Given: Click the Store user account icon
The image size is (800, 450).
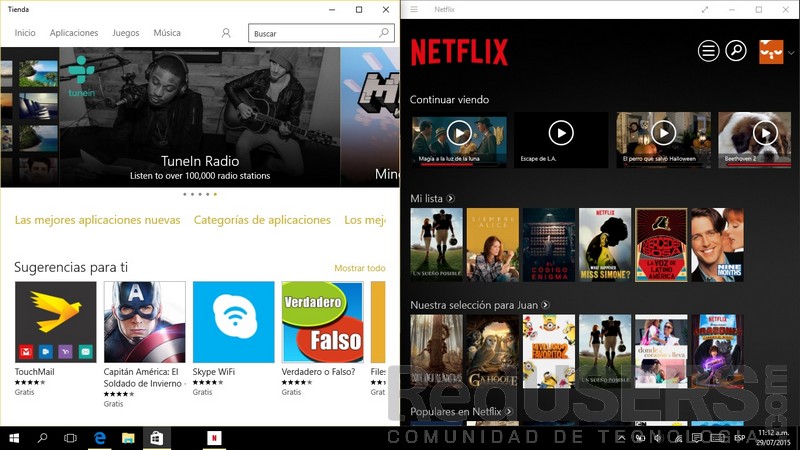Looking at the screenshot, I should pyautogui.click(x=226, y=33).
